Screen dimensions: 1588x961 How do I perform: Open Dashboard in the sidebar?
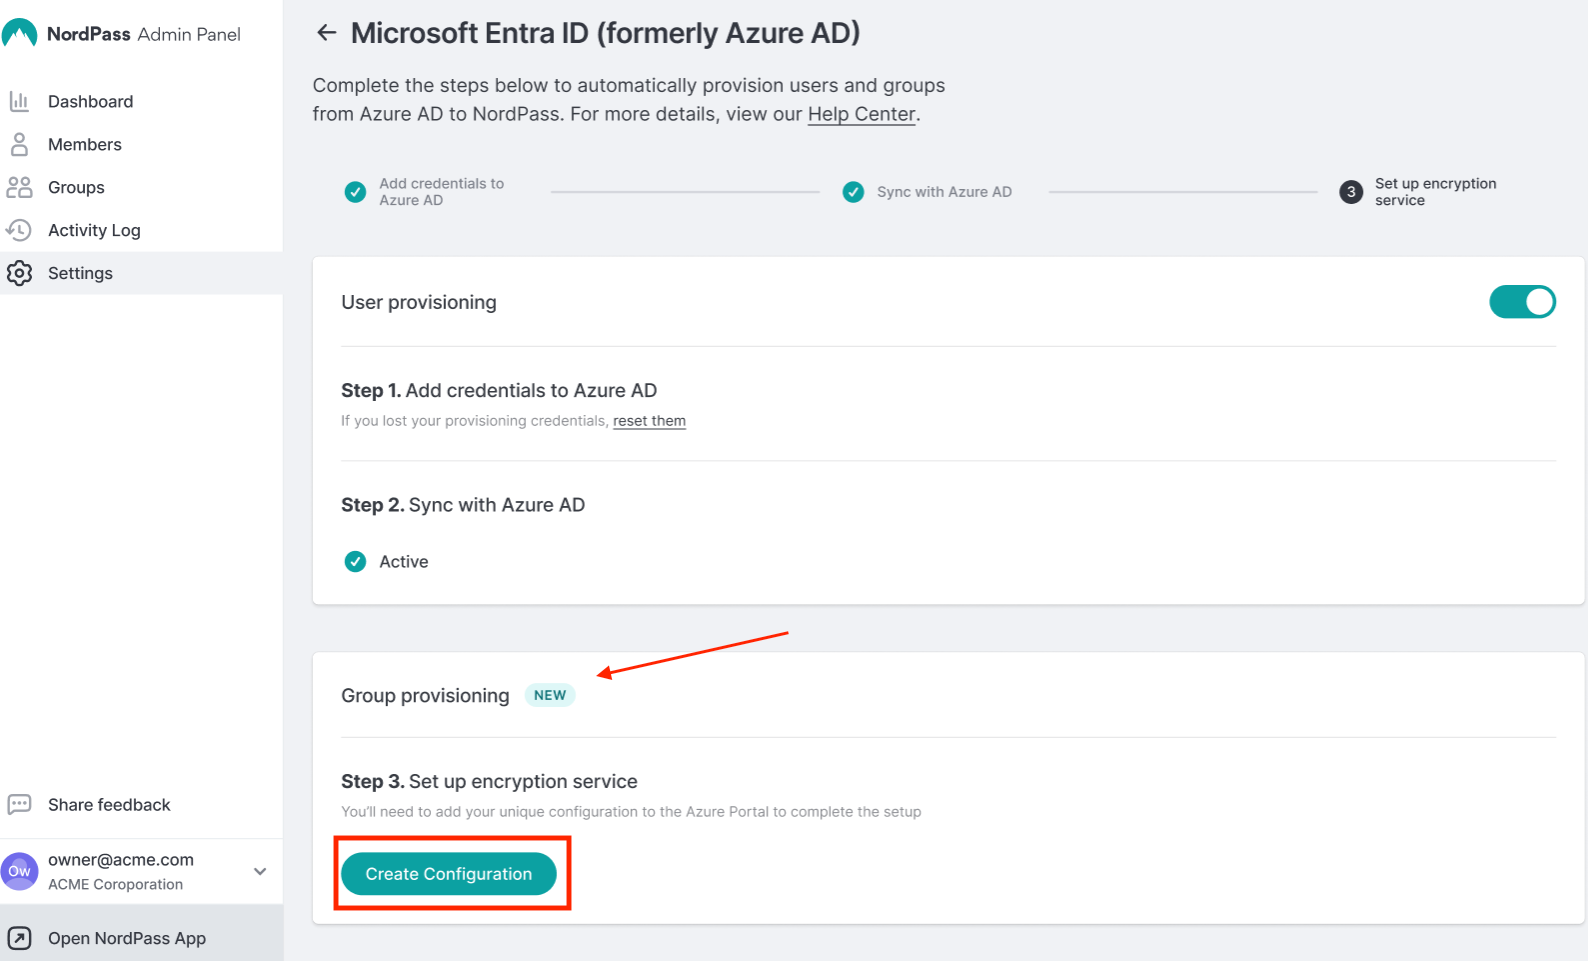pyautogui.click(x=141, y=101)
